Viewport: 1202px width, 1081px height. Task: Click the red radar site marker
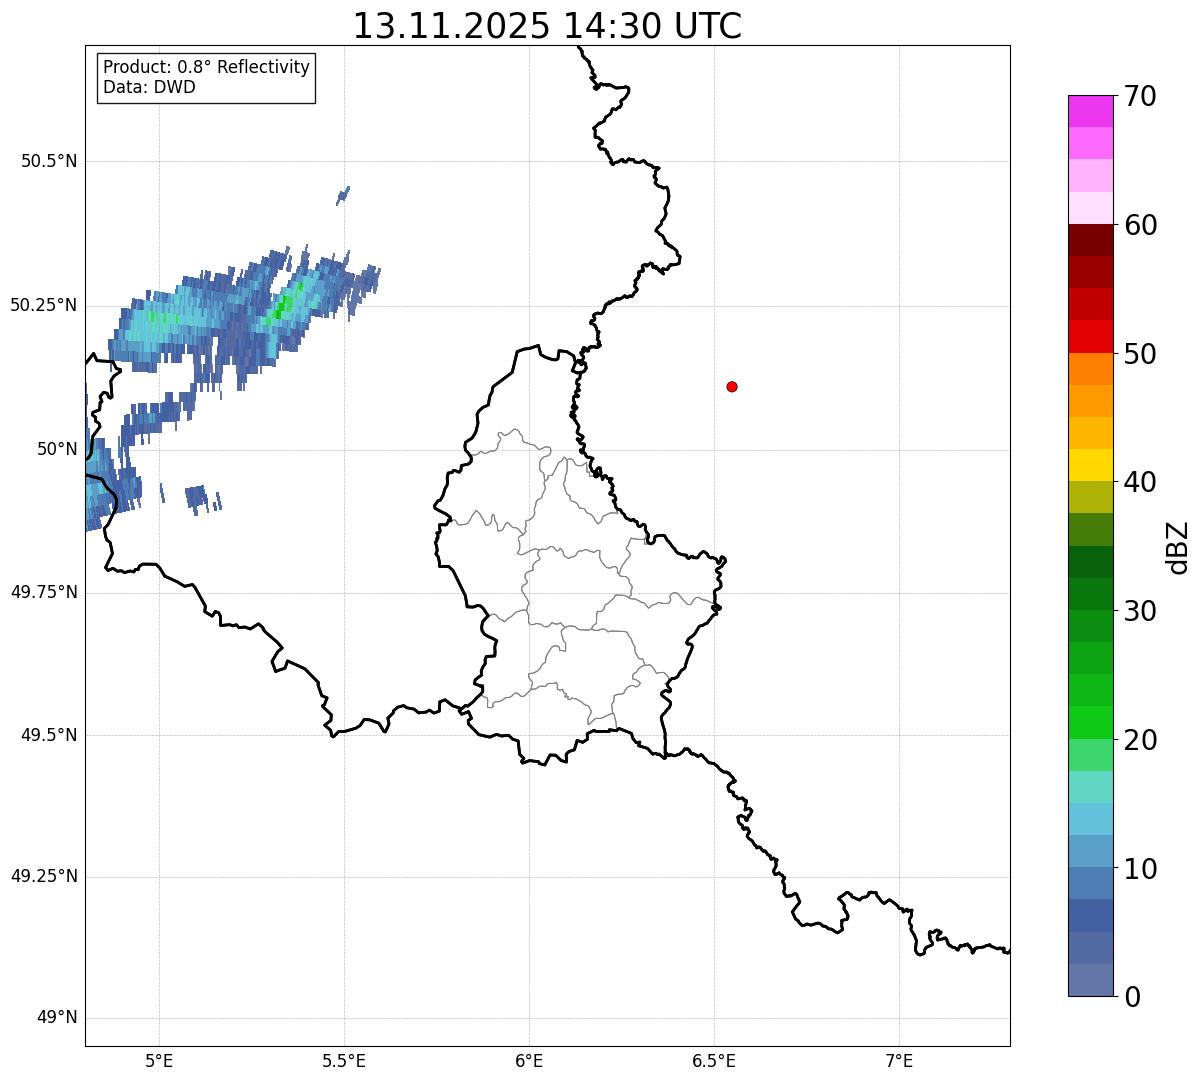pyautogui.click(x=732, y=386)
